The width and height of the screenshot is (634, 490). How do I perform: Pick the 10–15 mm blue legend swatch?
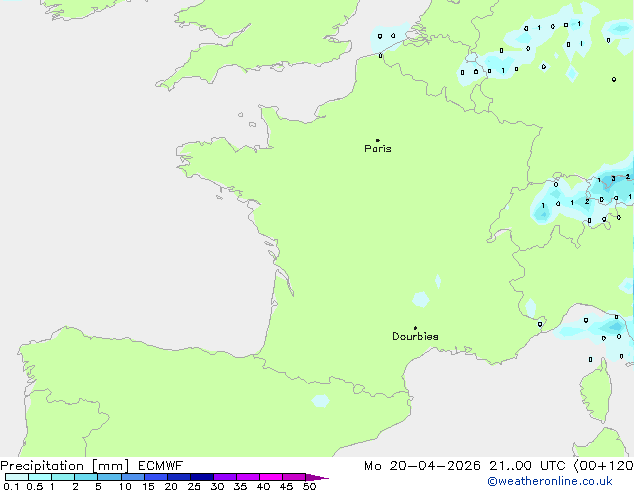133,477
